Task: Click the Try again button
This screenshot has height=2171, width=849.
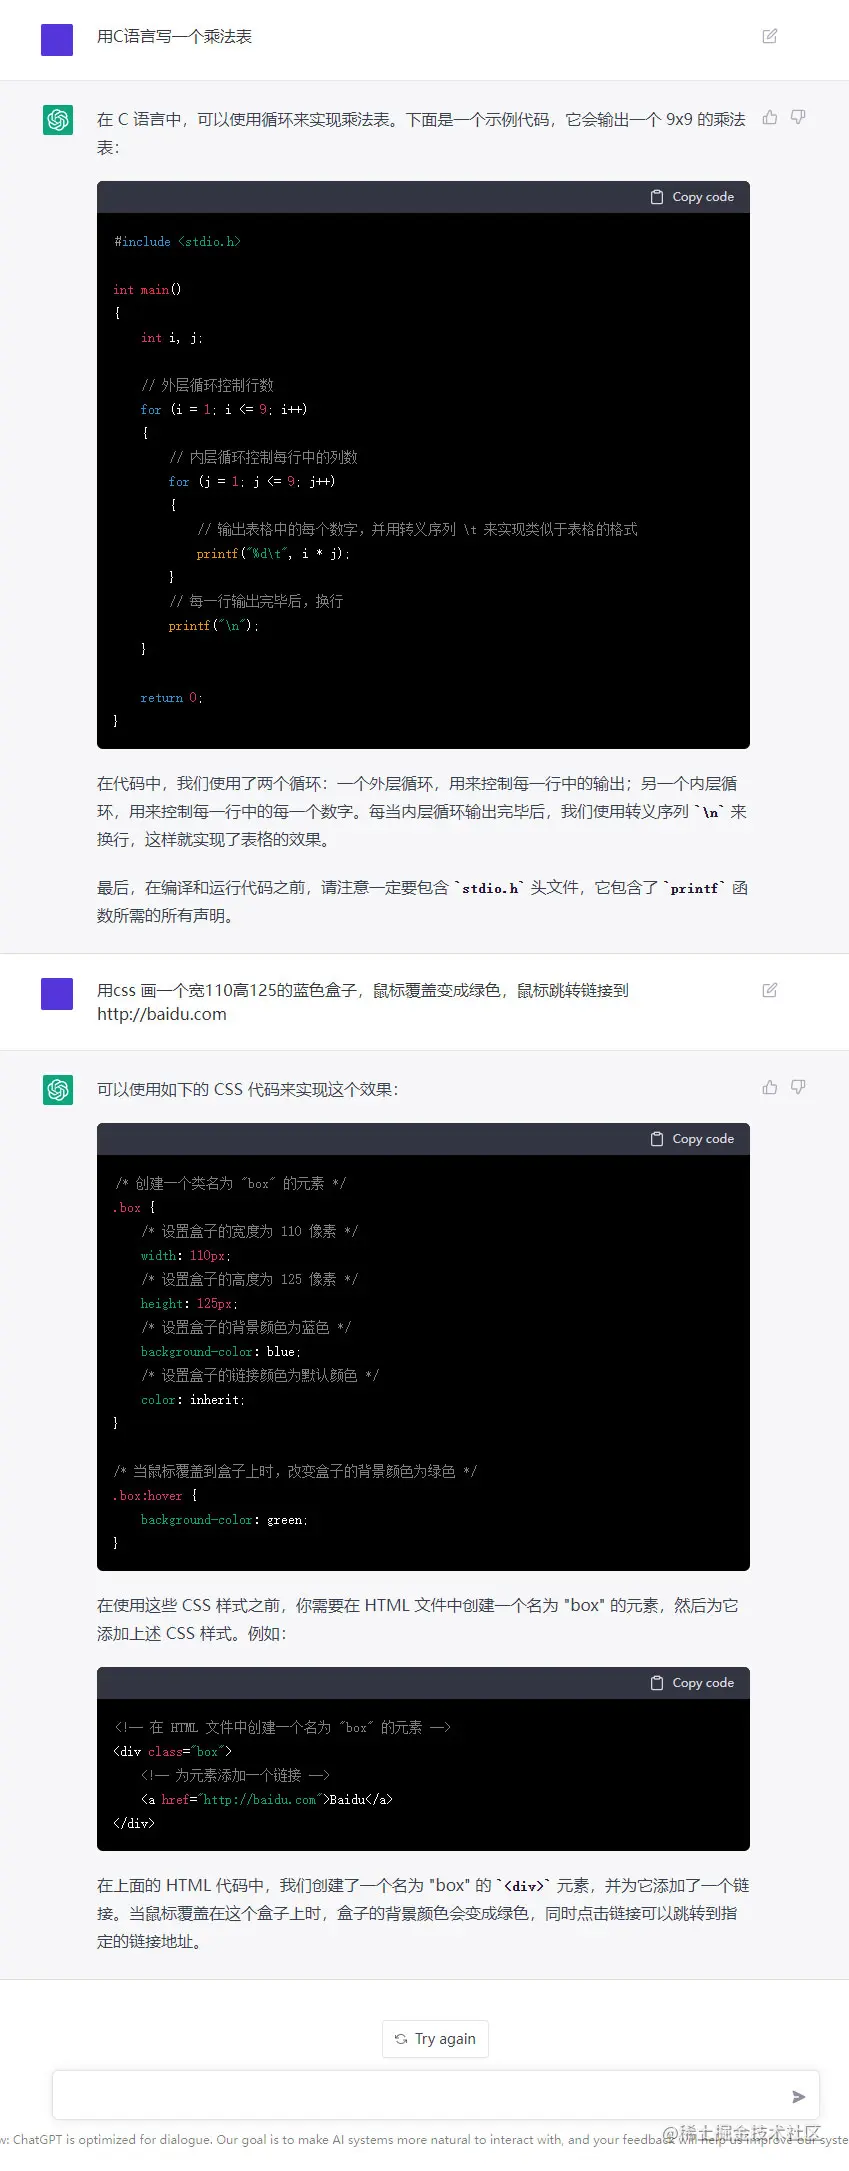Action: point(435,2039)
